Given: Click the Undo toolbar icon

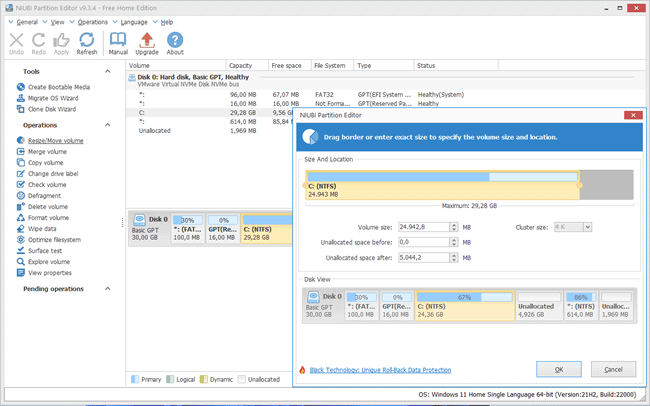Looking at the screenshot, I should click(17, 44).
